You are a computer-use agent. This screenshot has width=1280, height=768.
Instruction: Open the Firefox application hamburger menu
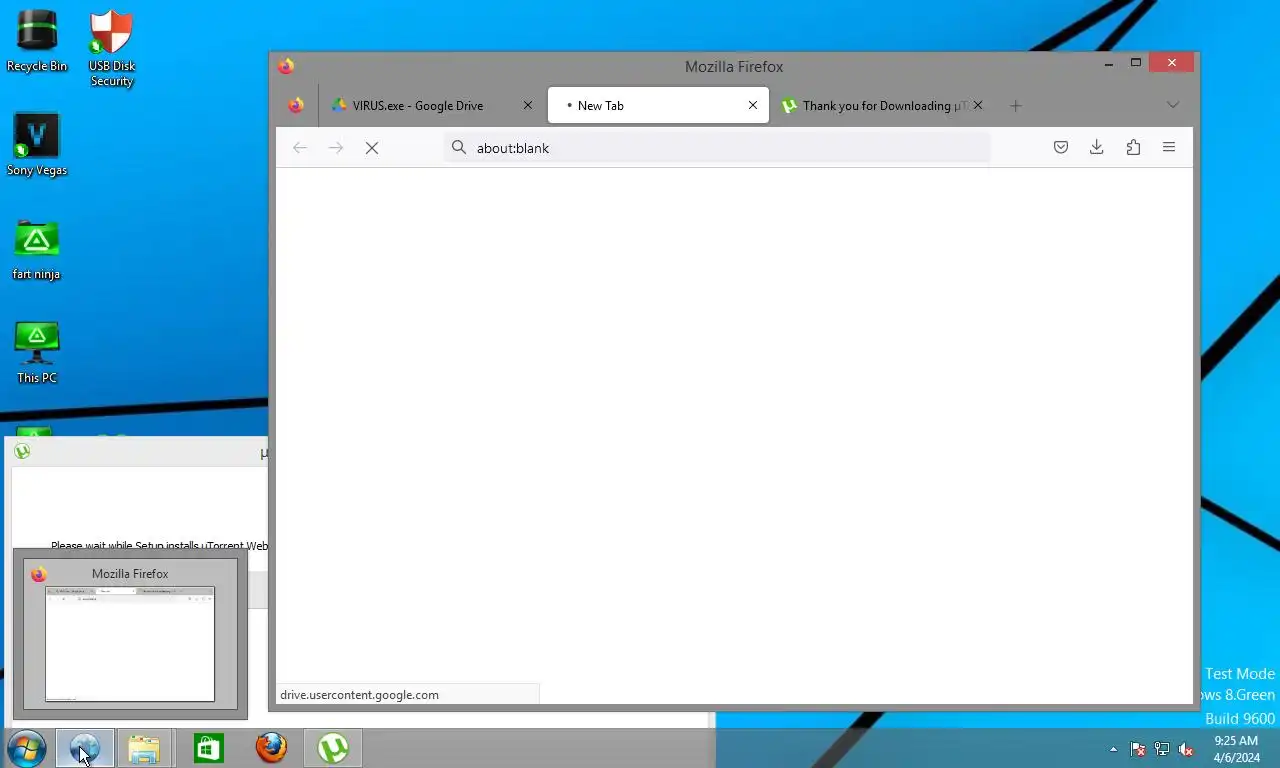click(1169, 148)
